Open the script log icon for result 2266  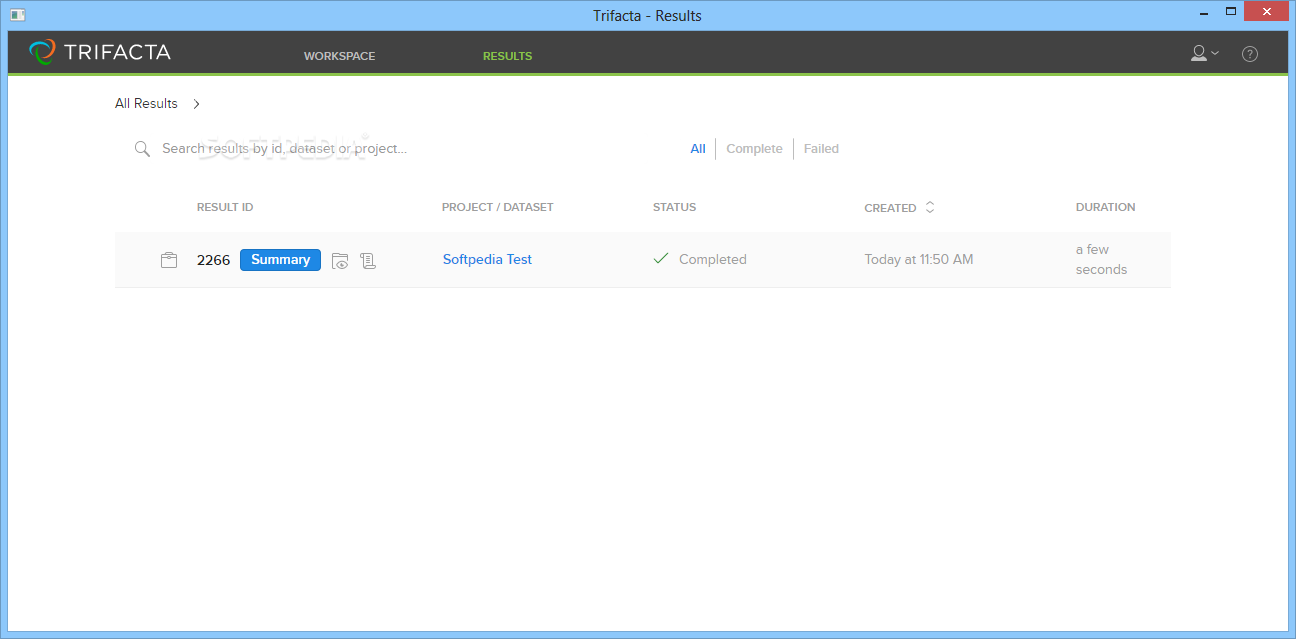point(368,261)
